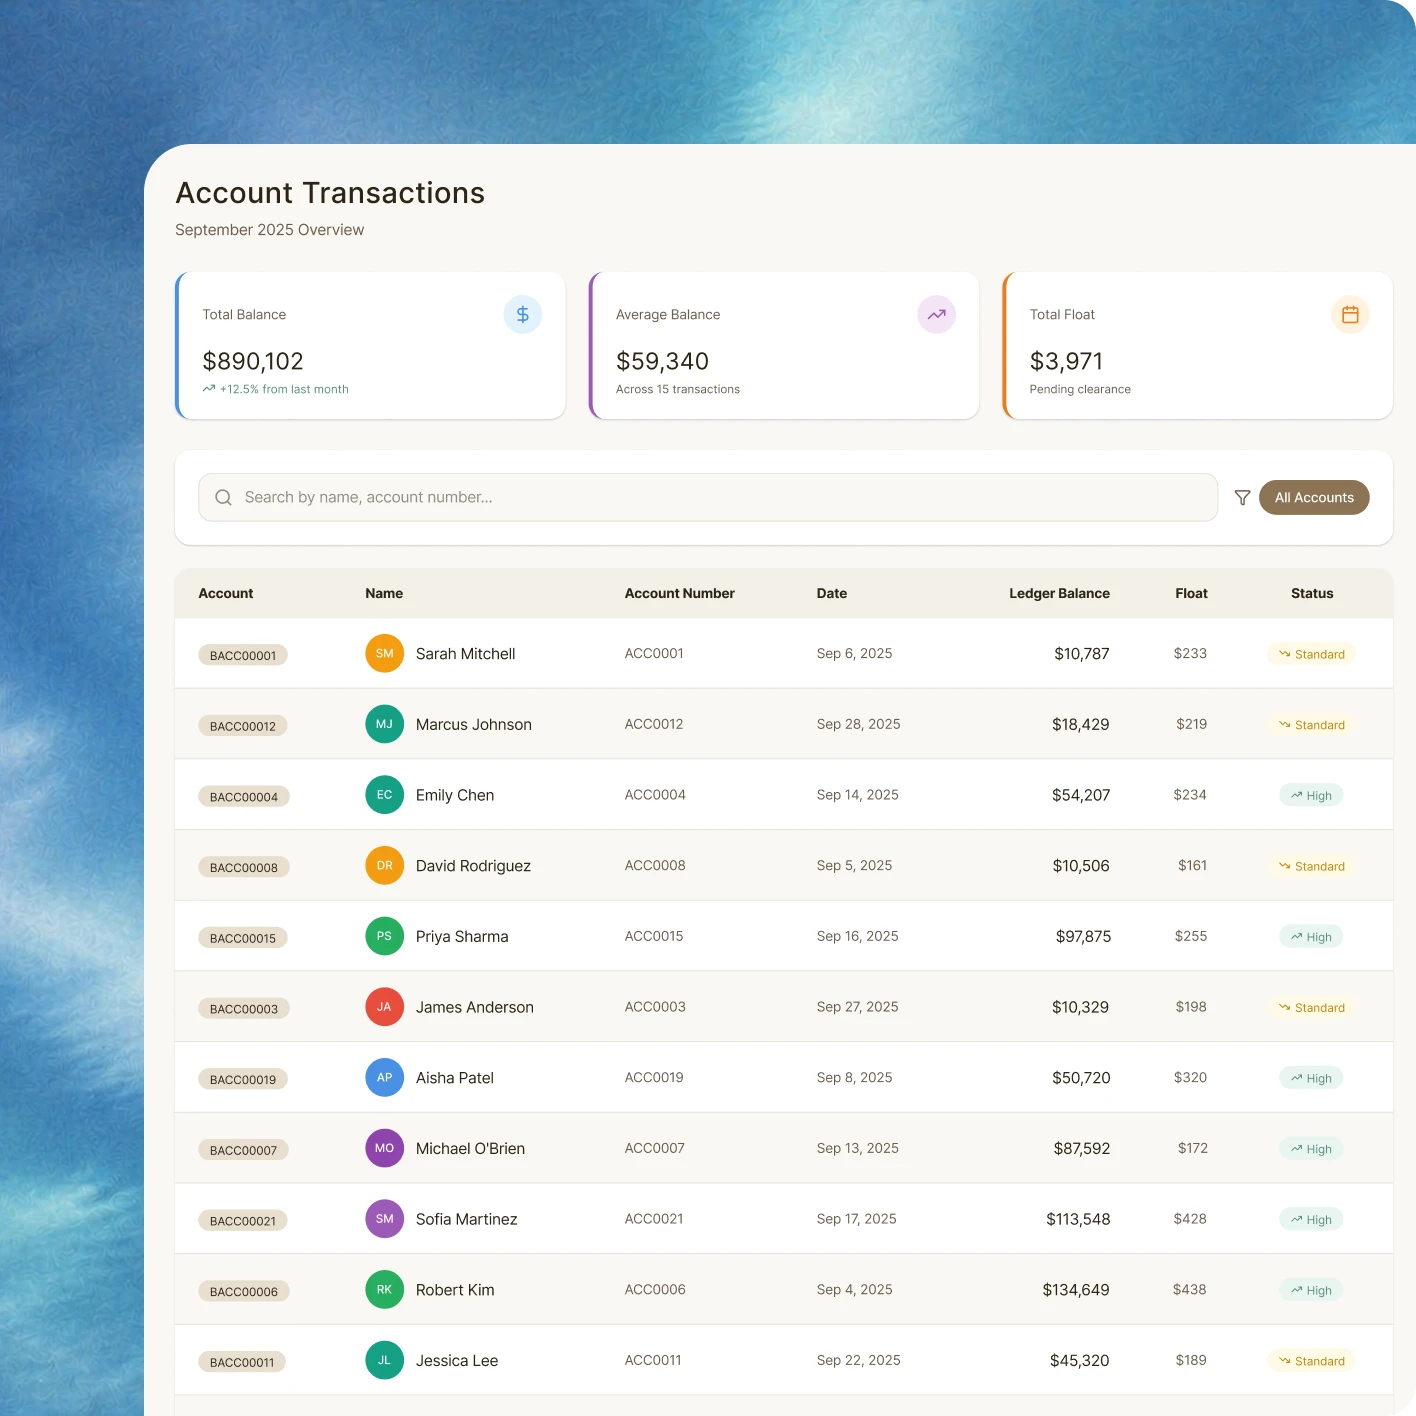Click Jessica Lee's Standard status badge
The height and width of the screenshot is (1416, 1416).
click(1311, 1361)
